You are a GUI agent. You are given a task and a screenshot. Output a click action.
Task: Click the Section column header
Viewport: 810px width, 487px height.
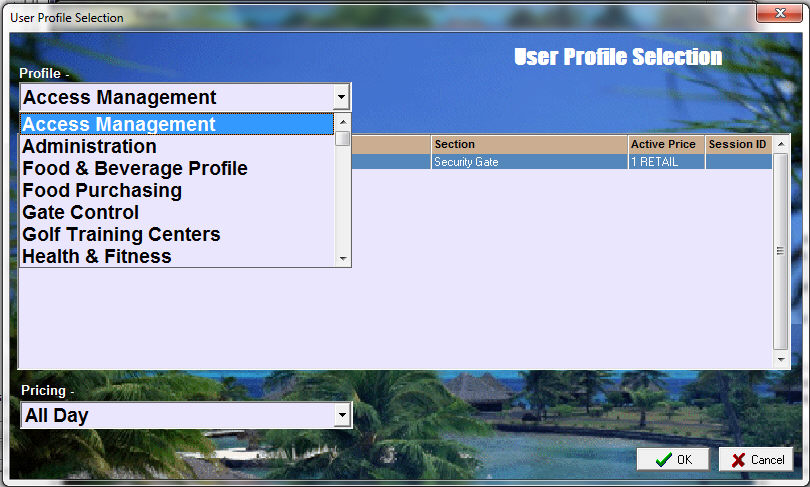[x=529, y=145]
